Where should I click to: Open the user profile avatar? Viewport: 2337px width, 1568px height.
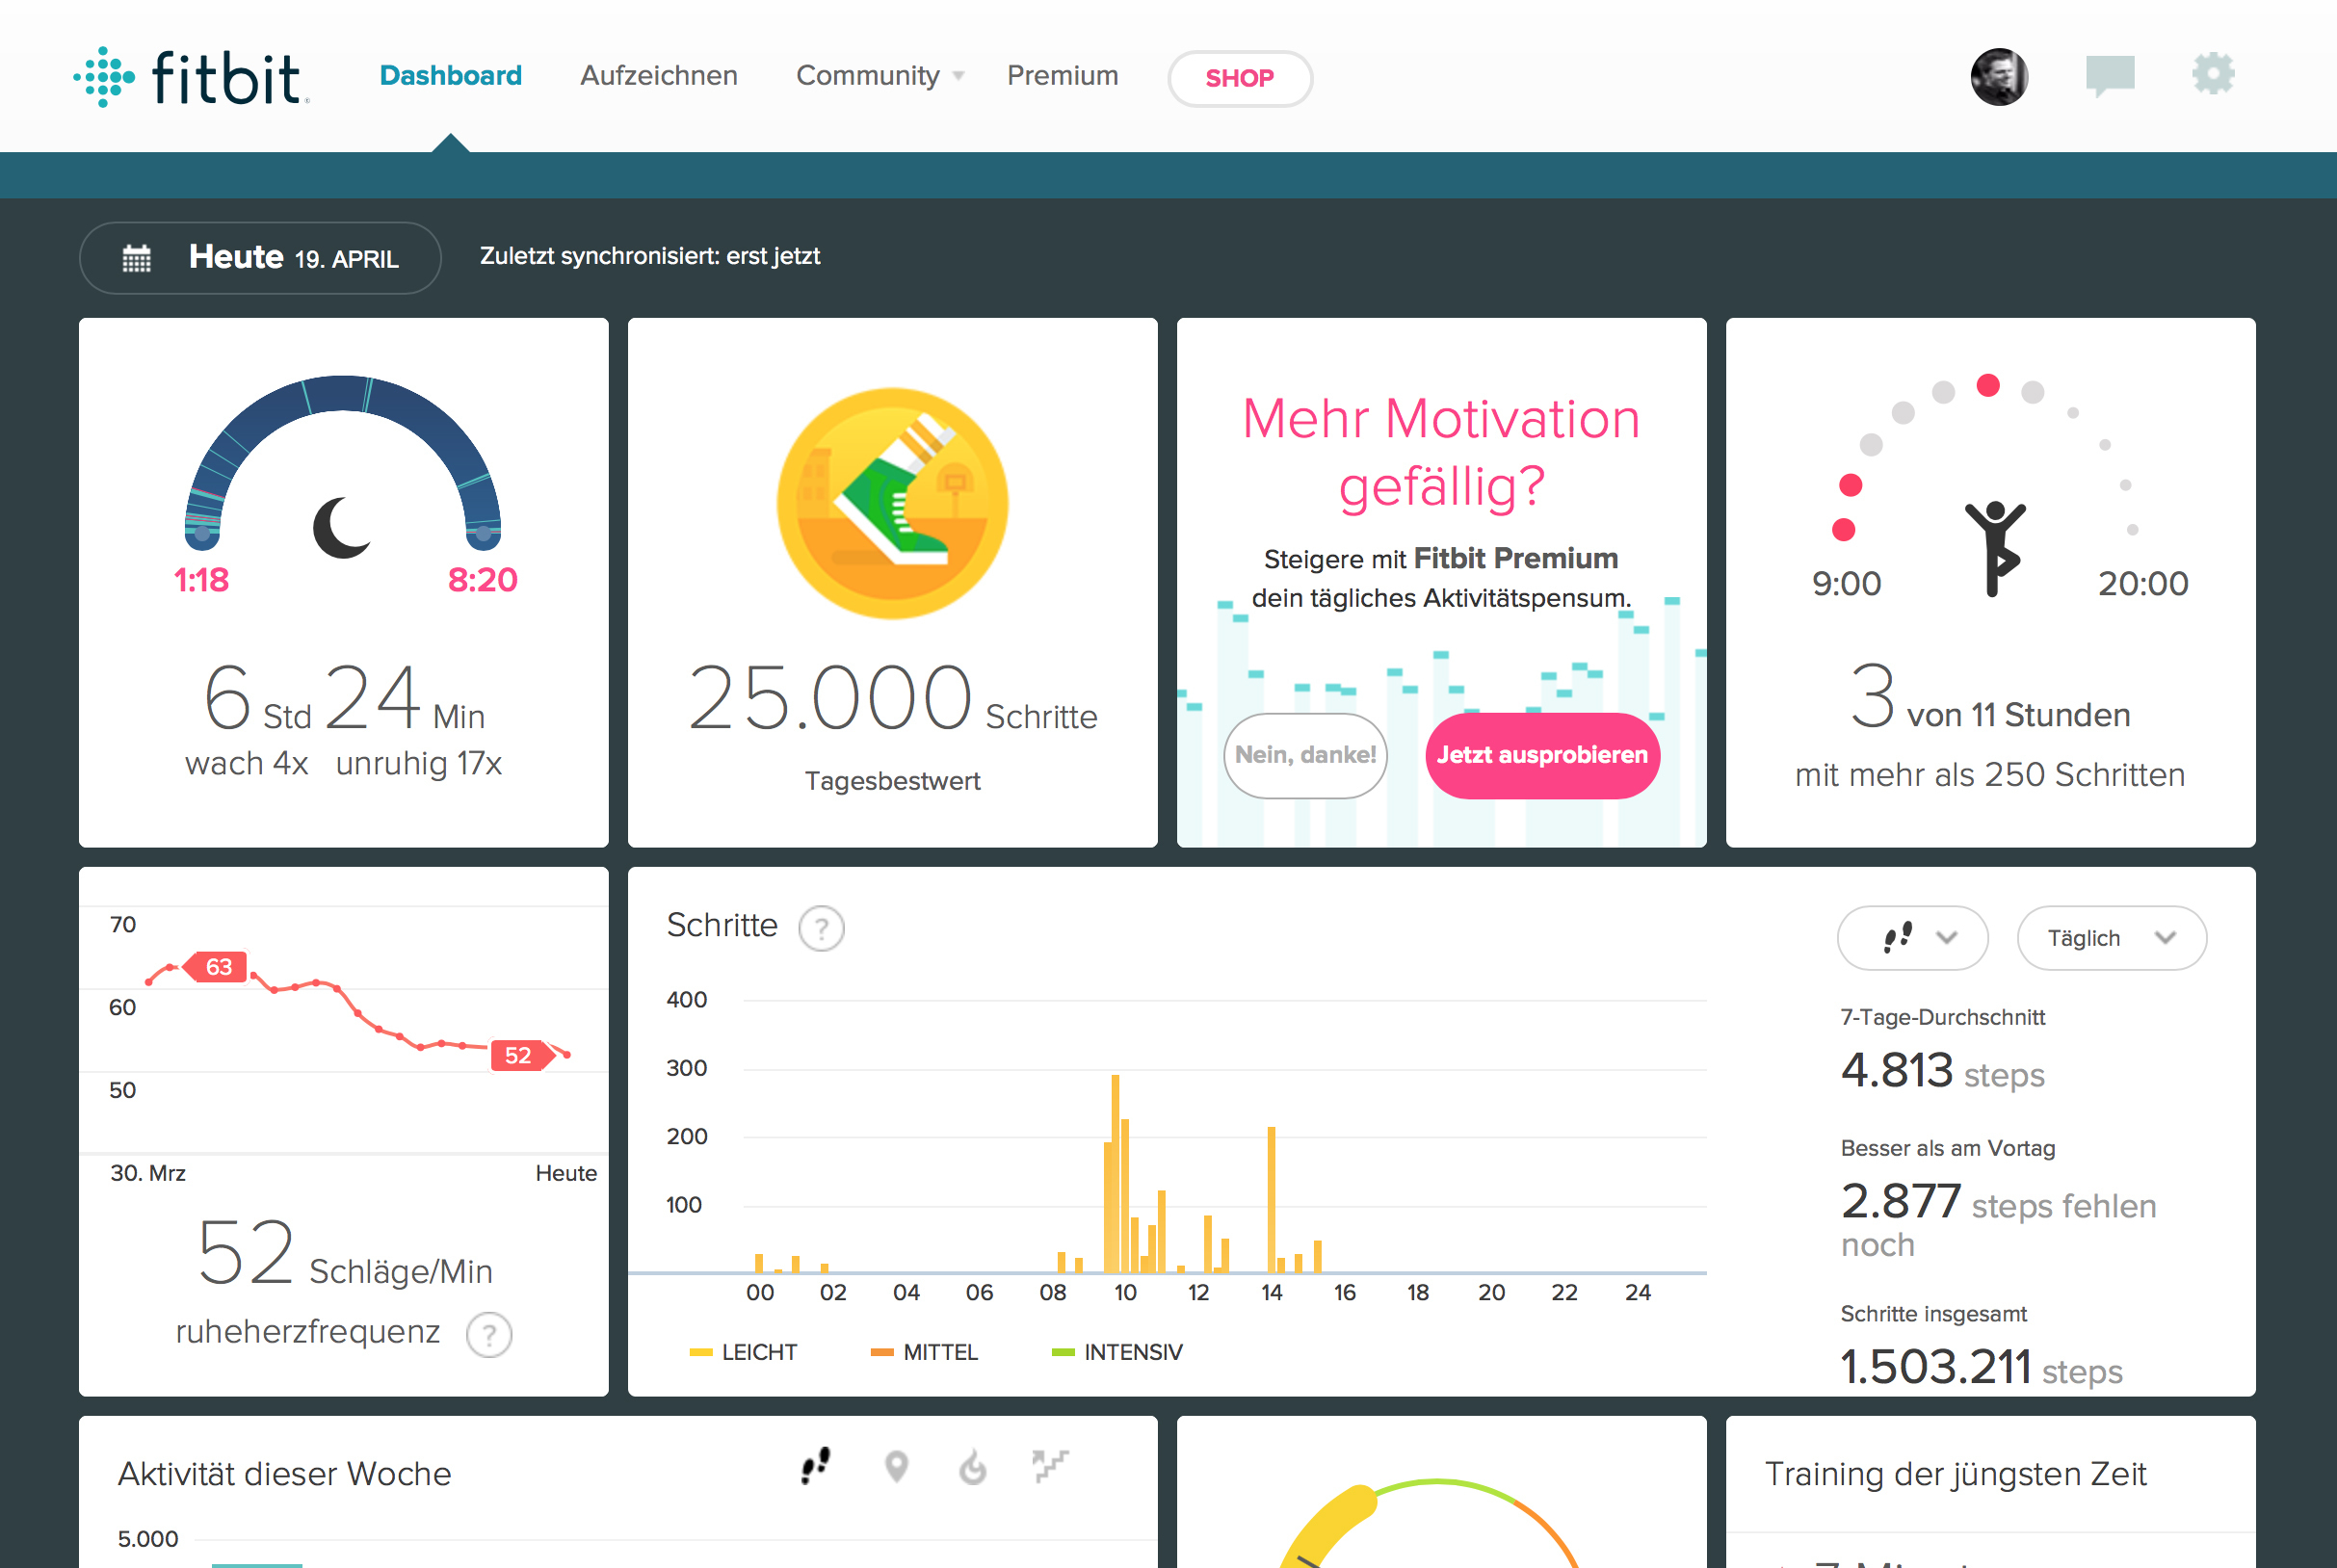(x=1998, y=76)
